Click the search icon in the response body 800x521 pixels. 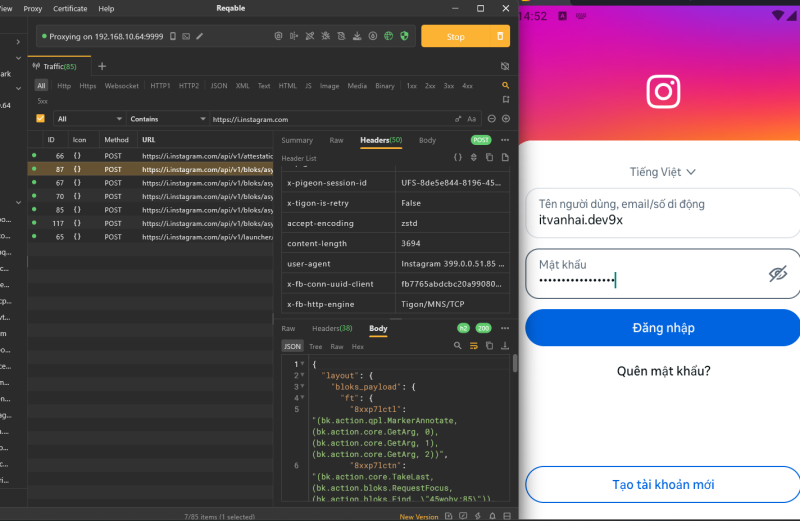(x=458, y=346)
